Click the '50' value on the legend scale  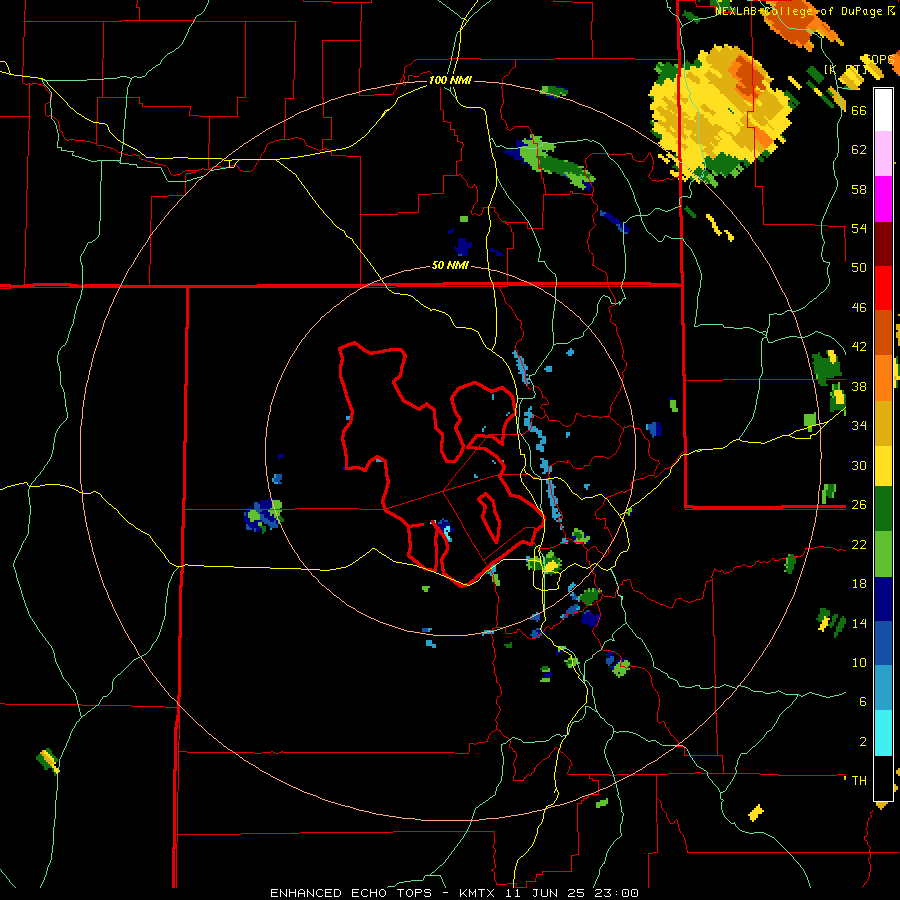[859, 268]
